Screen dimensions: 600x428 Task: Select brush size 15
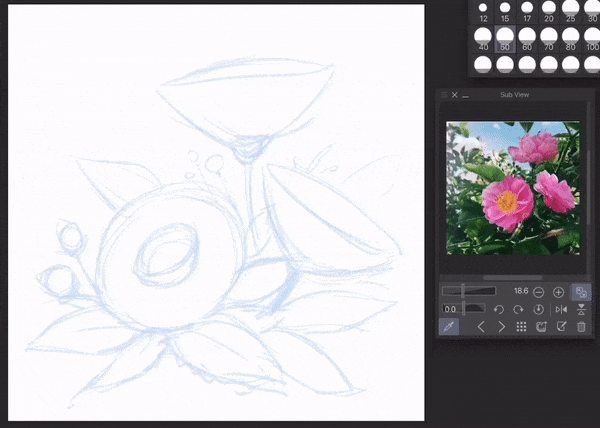[505, 11]
